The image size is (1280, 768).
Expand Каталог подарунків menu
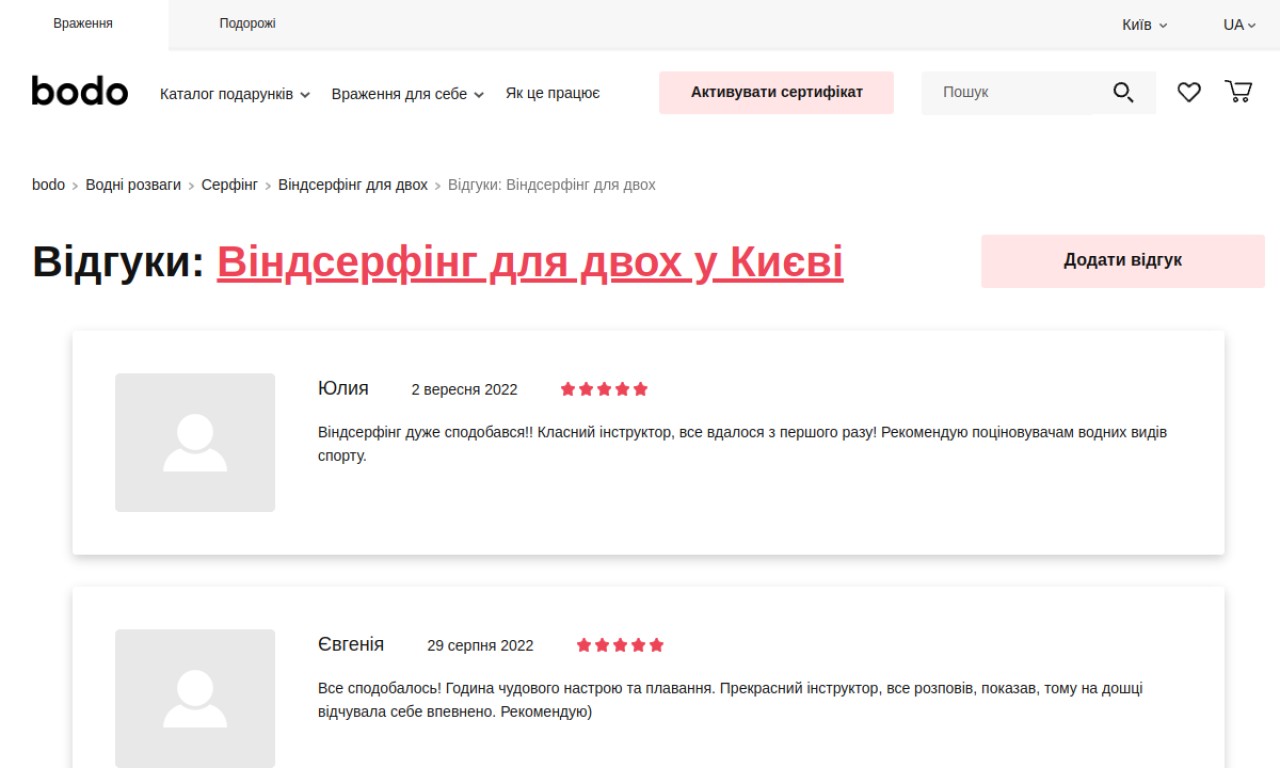(x=235, y=94)
